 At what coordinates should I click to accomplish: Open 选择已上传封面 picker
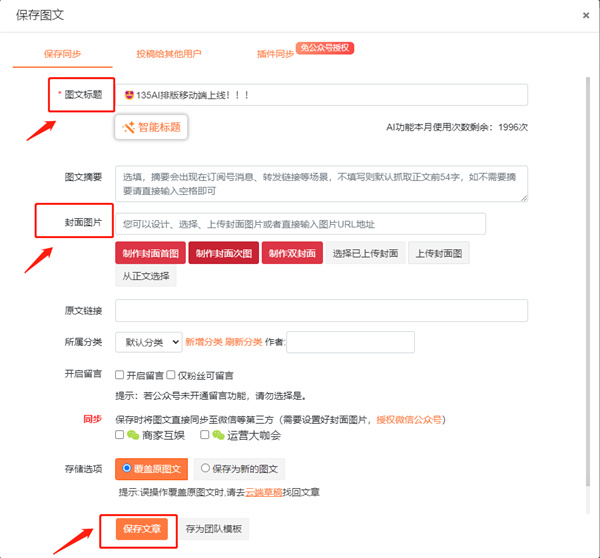coord(365,253)
